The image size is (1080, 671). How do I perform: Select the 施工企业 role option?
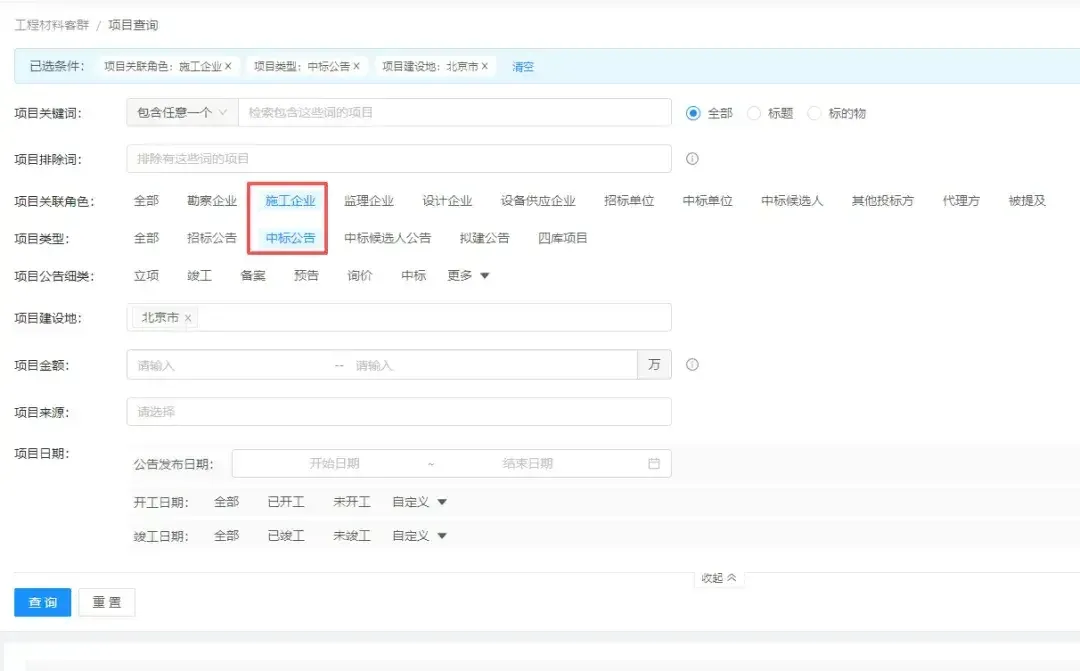click(x=290, y=200)
